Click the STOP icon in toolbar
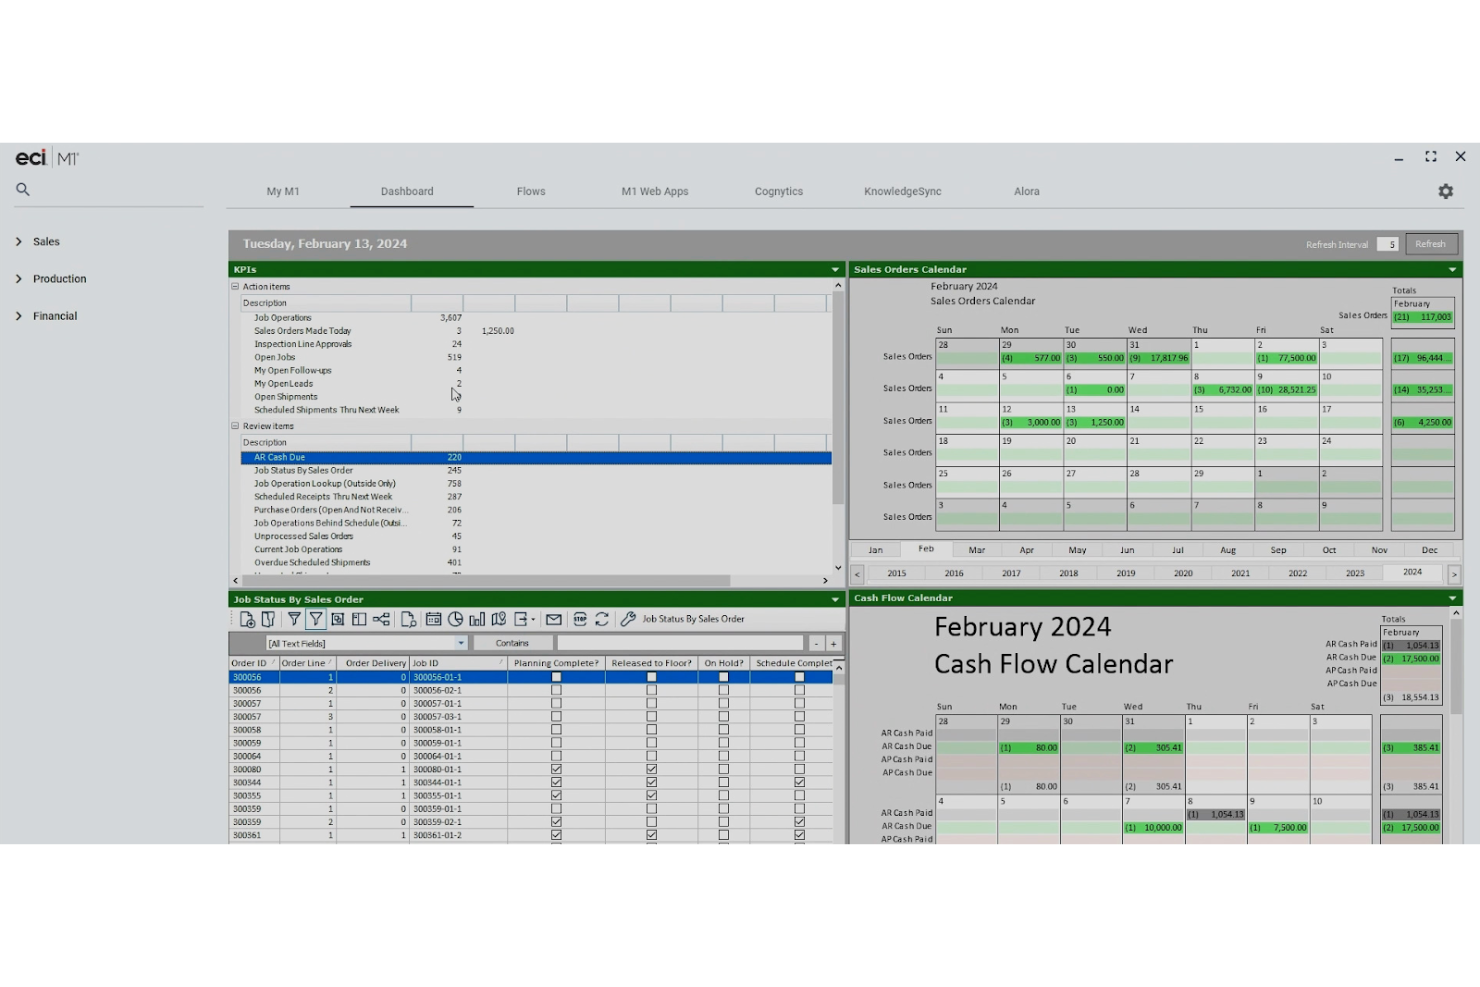The width and height of the screenshot is (1480, 987). (580, 619)
